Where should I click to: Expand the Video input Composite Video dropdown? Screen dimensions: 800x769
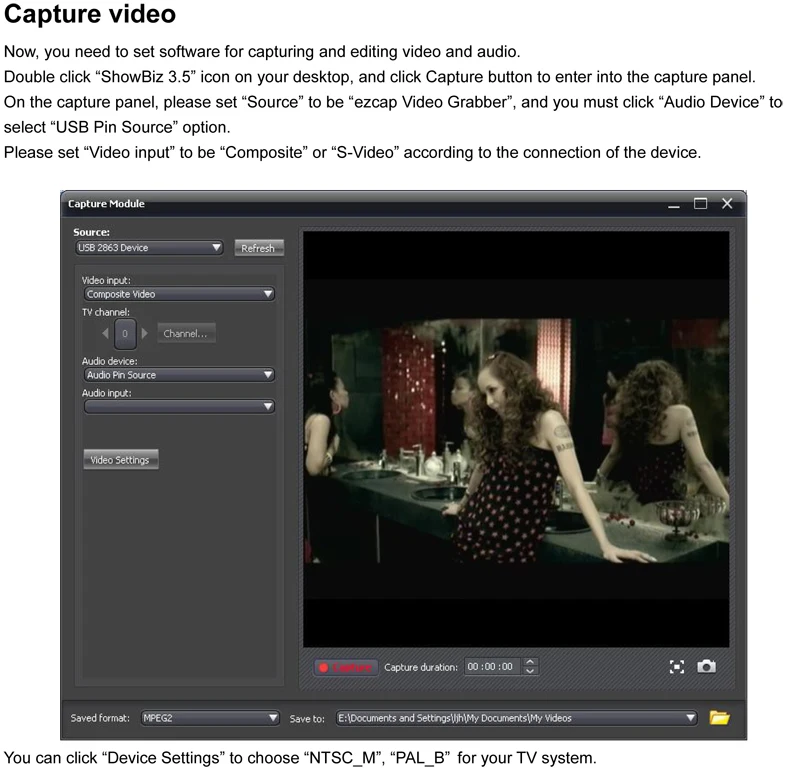(178, 295)
